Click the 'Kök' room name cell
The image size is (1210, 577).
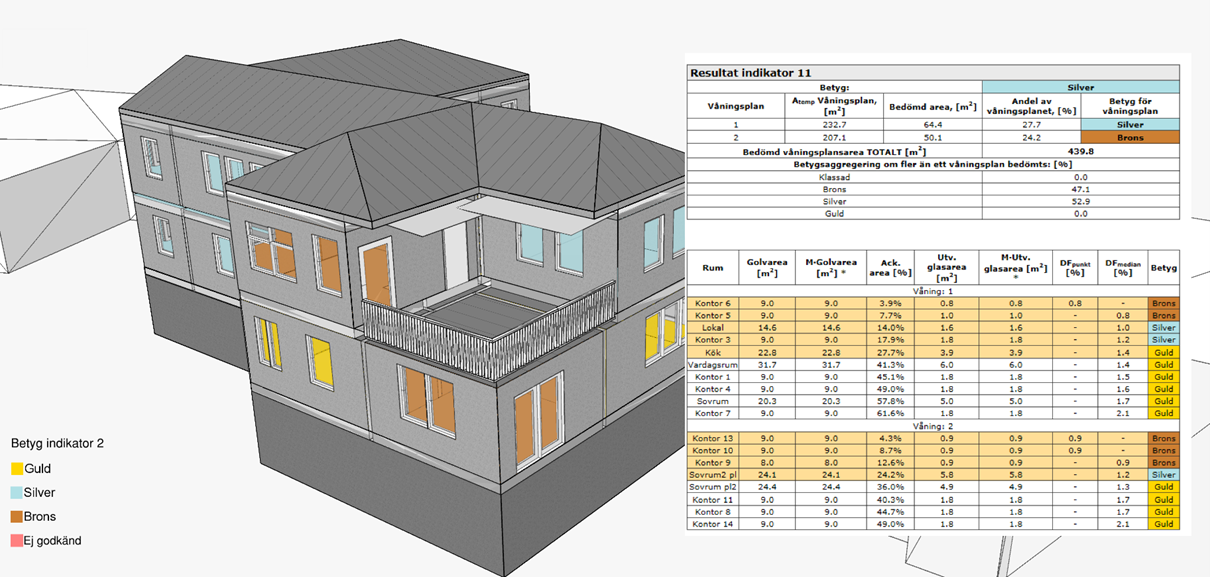point(713,352)
